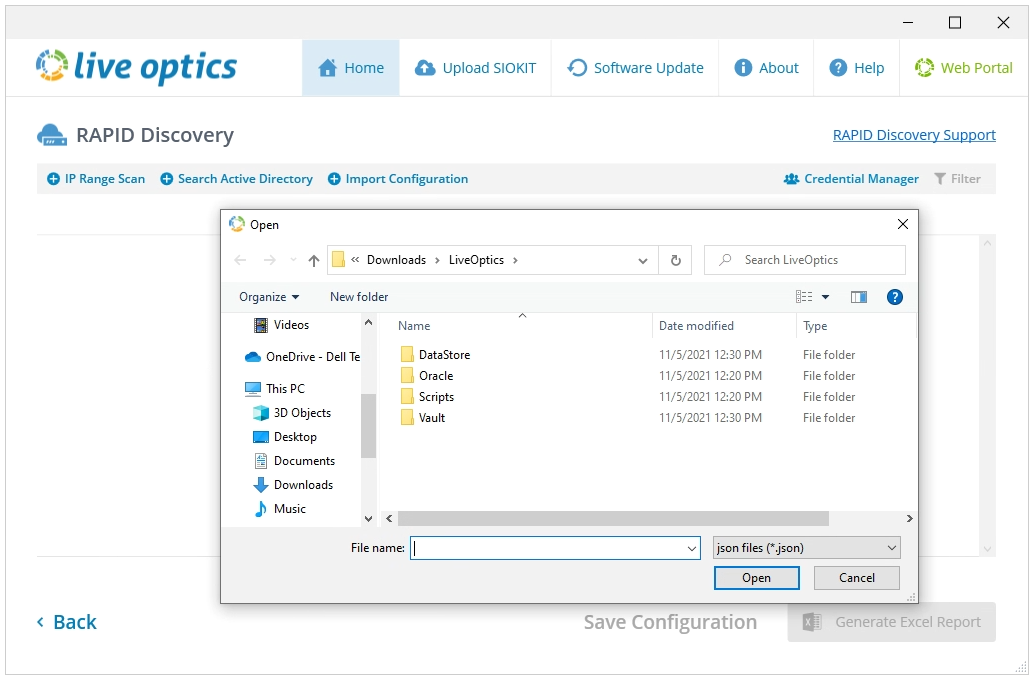Open file dialog help icon

[894, 297]
